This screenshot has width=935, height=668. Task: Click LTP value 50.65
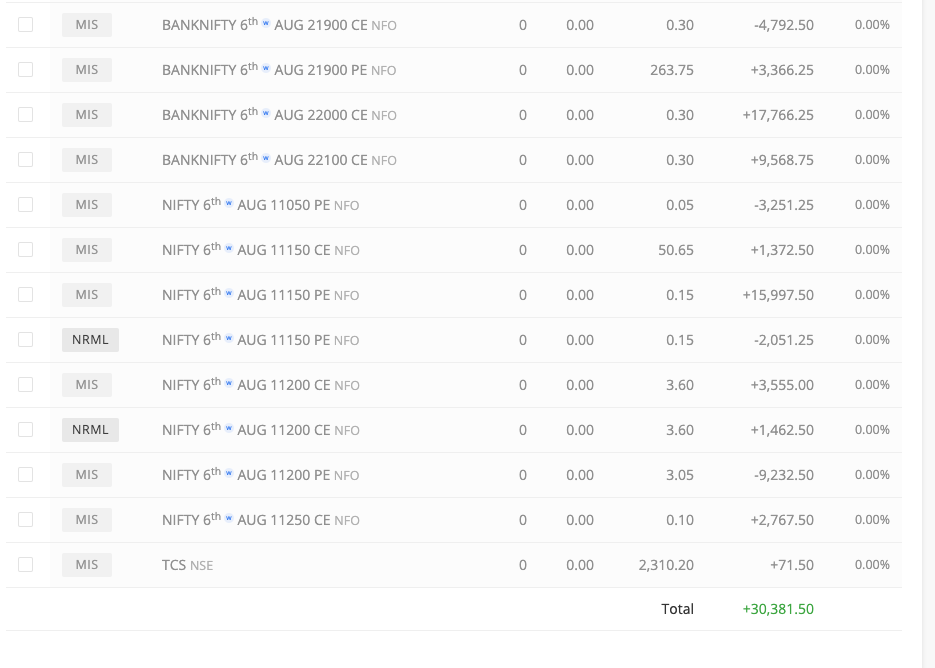pyautogui.click(x=676, y=250)
